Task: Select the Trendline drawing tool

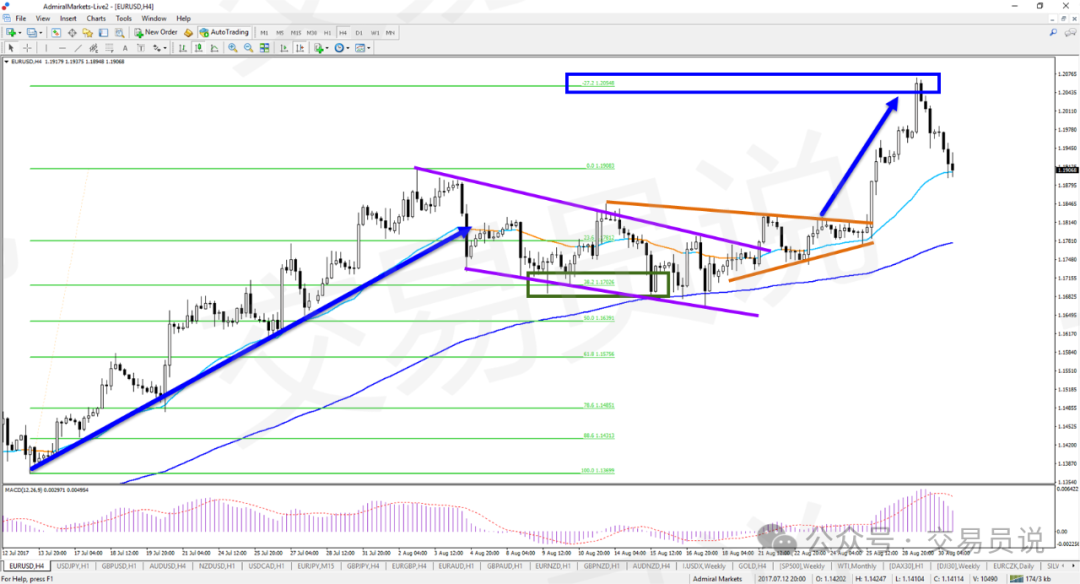Action: coord(78,48)
